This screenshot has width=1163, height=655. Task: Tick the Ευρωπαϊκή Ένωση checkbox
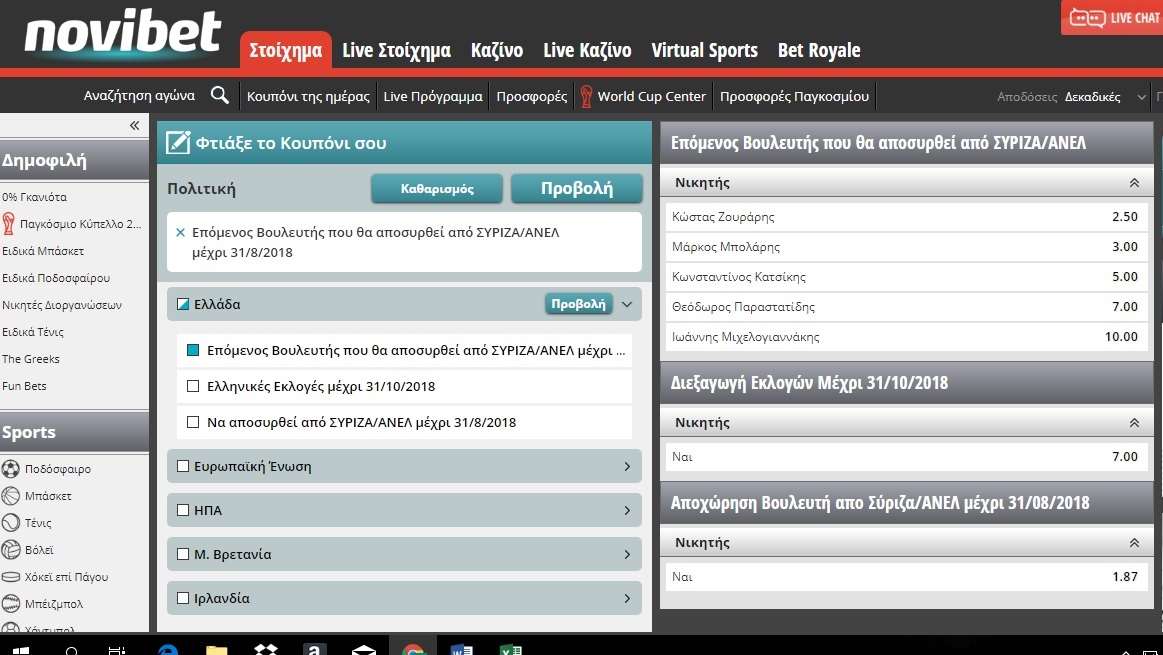point(183,466)
